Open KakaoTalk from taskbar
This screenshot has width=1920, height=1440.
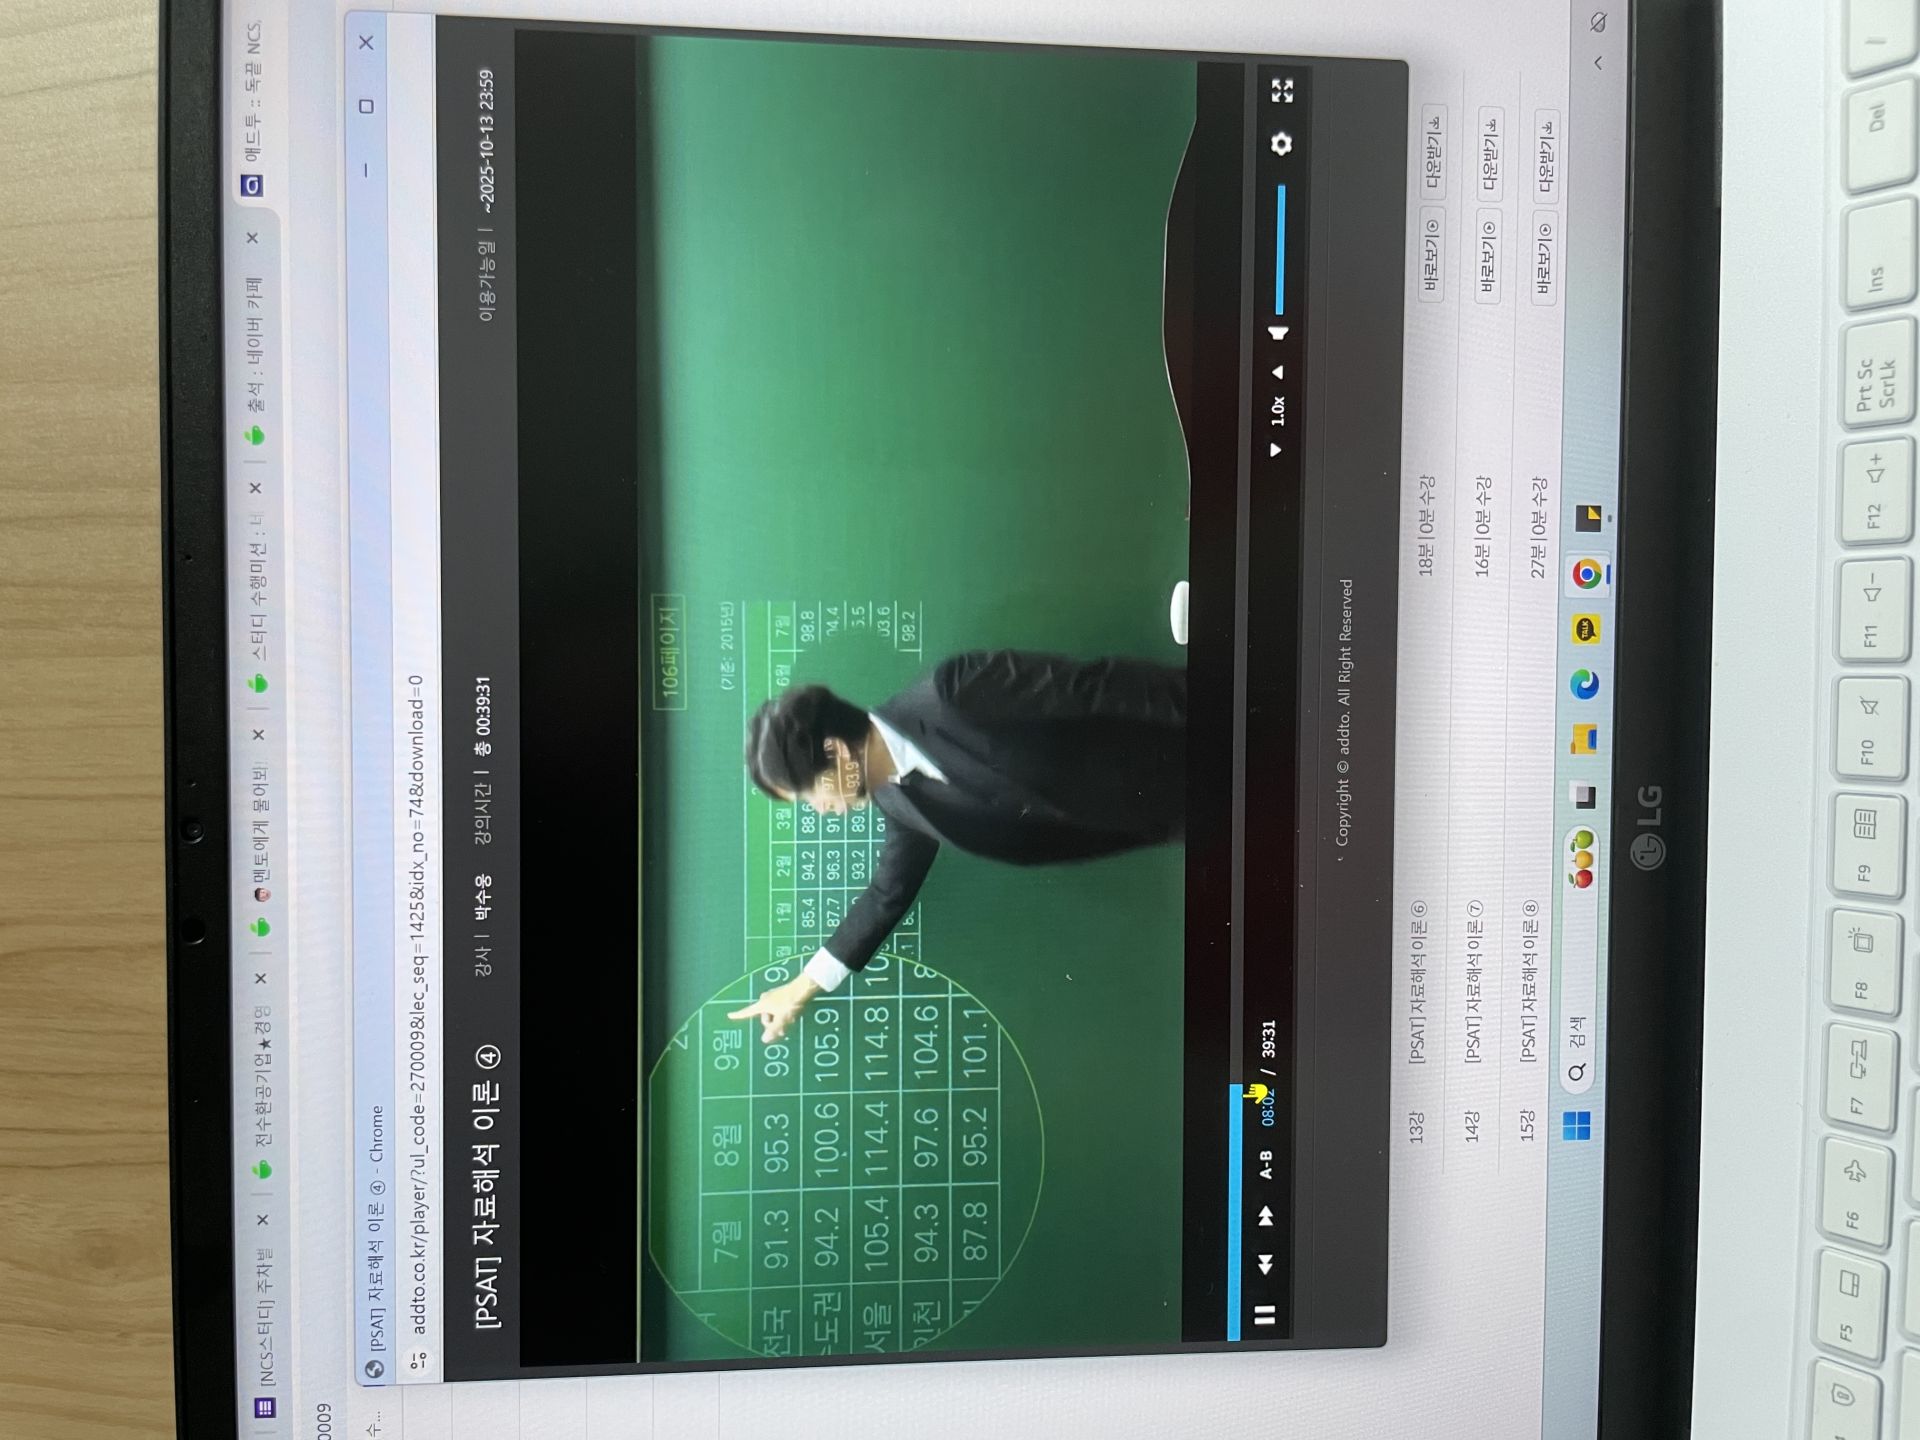pyautogui.click(x=1586, y=629)
